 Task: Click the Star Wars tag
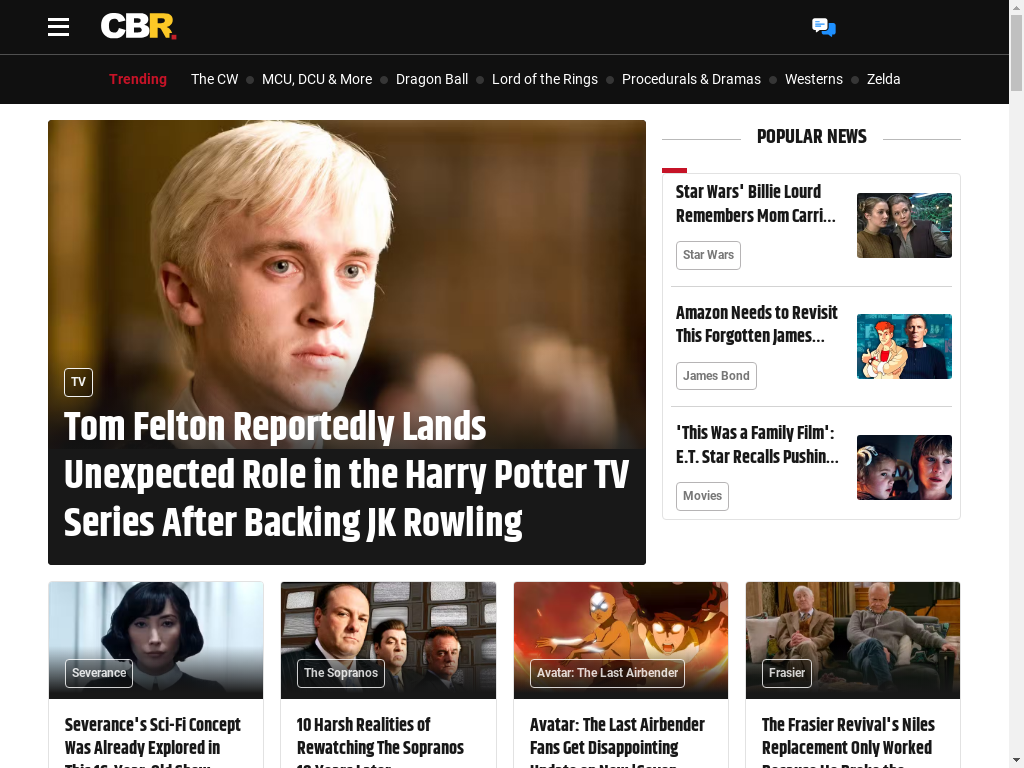coord(708,255)
